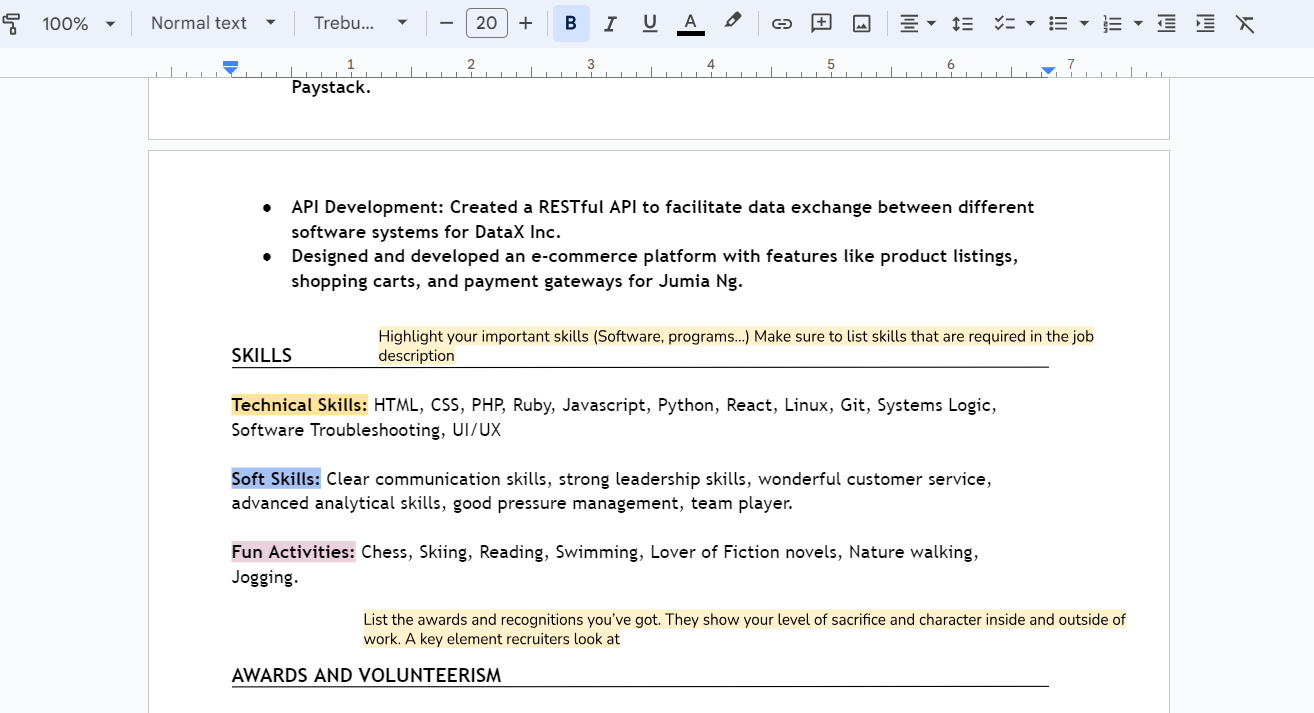Click the word 'Jogging.'
The width and height of the screenshot is (1314, 713).
coord(265,577)
